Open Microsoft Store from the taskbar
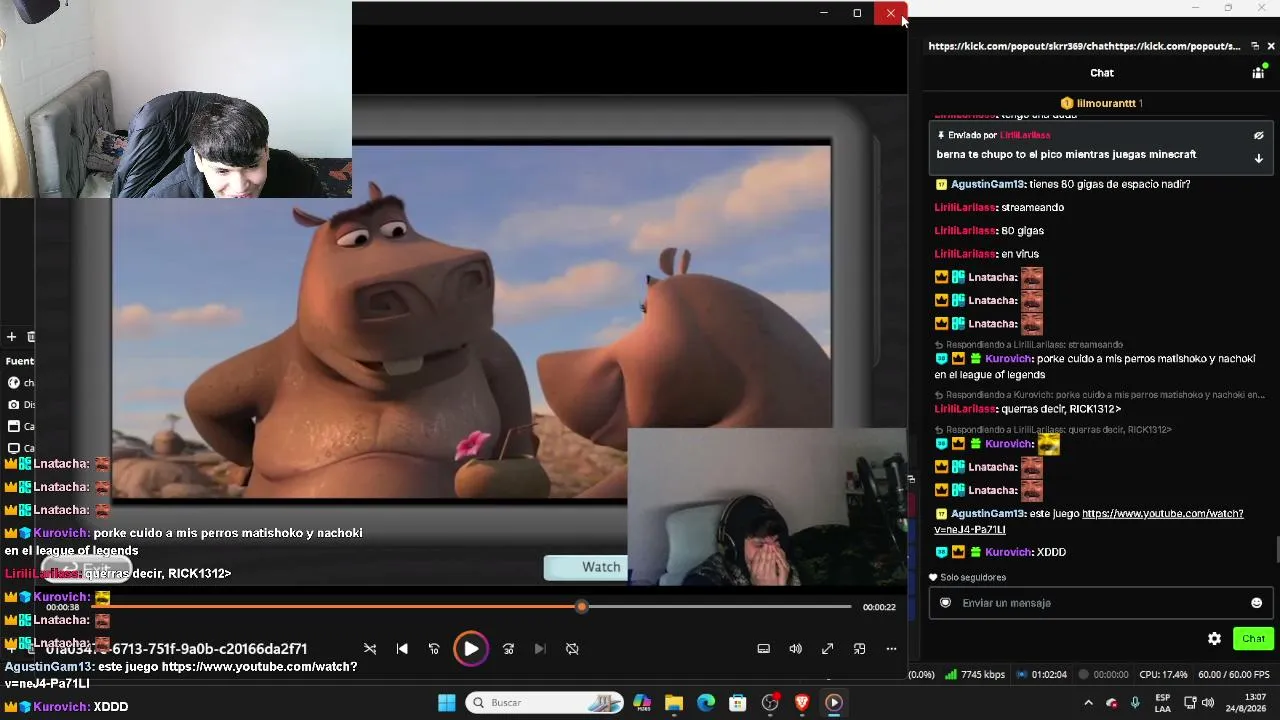 (x=738, y=703)
